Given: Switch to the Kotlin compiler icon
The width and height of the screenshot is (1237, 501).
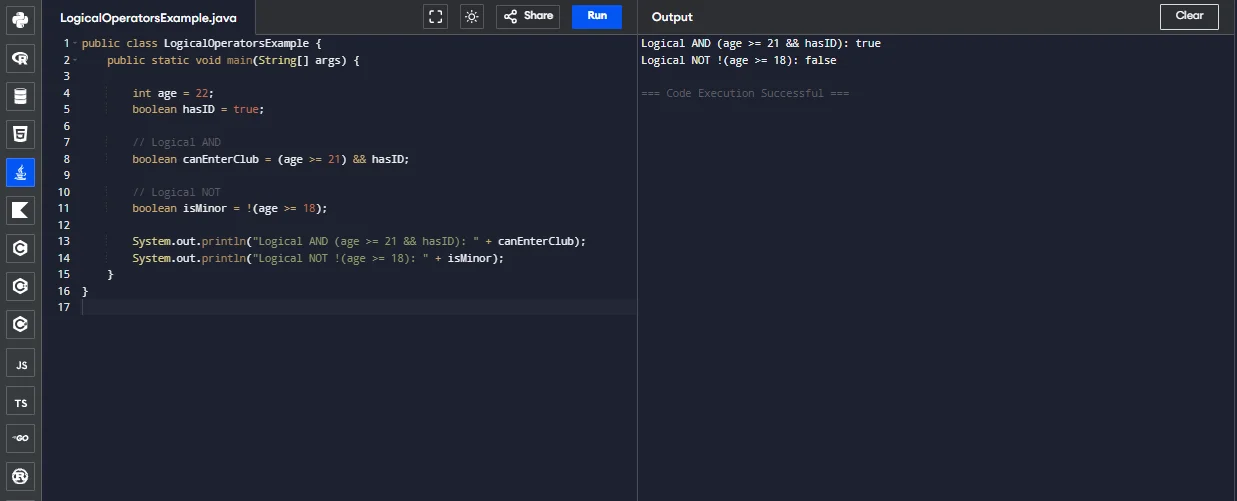Looking at the screenshot, I should (20, 210).
